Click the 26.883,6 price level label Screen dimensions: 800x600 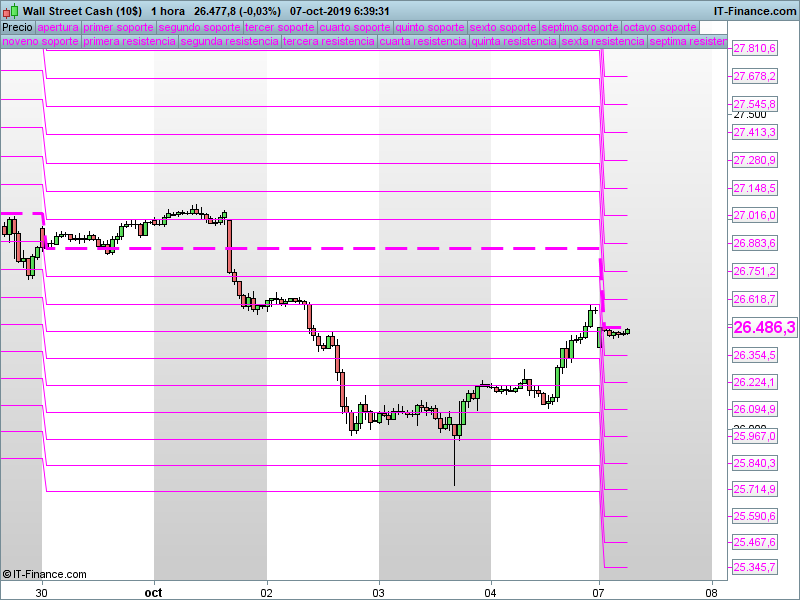click(755, 243)
